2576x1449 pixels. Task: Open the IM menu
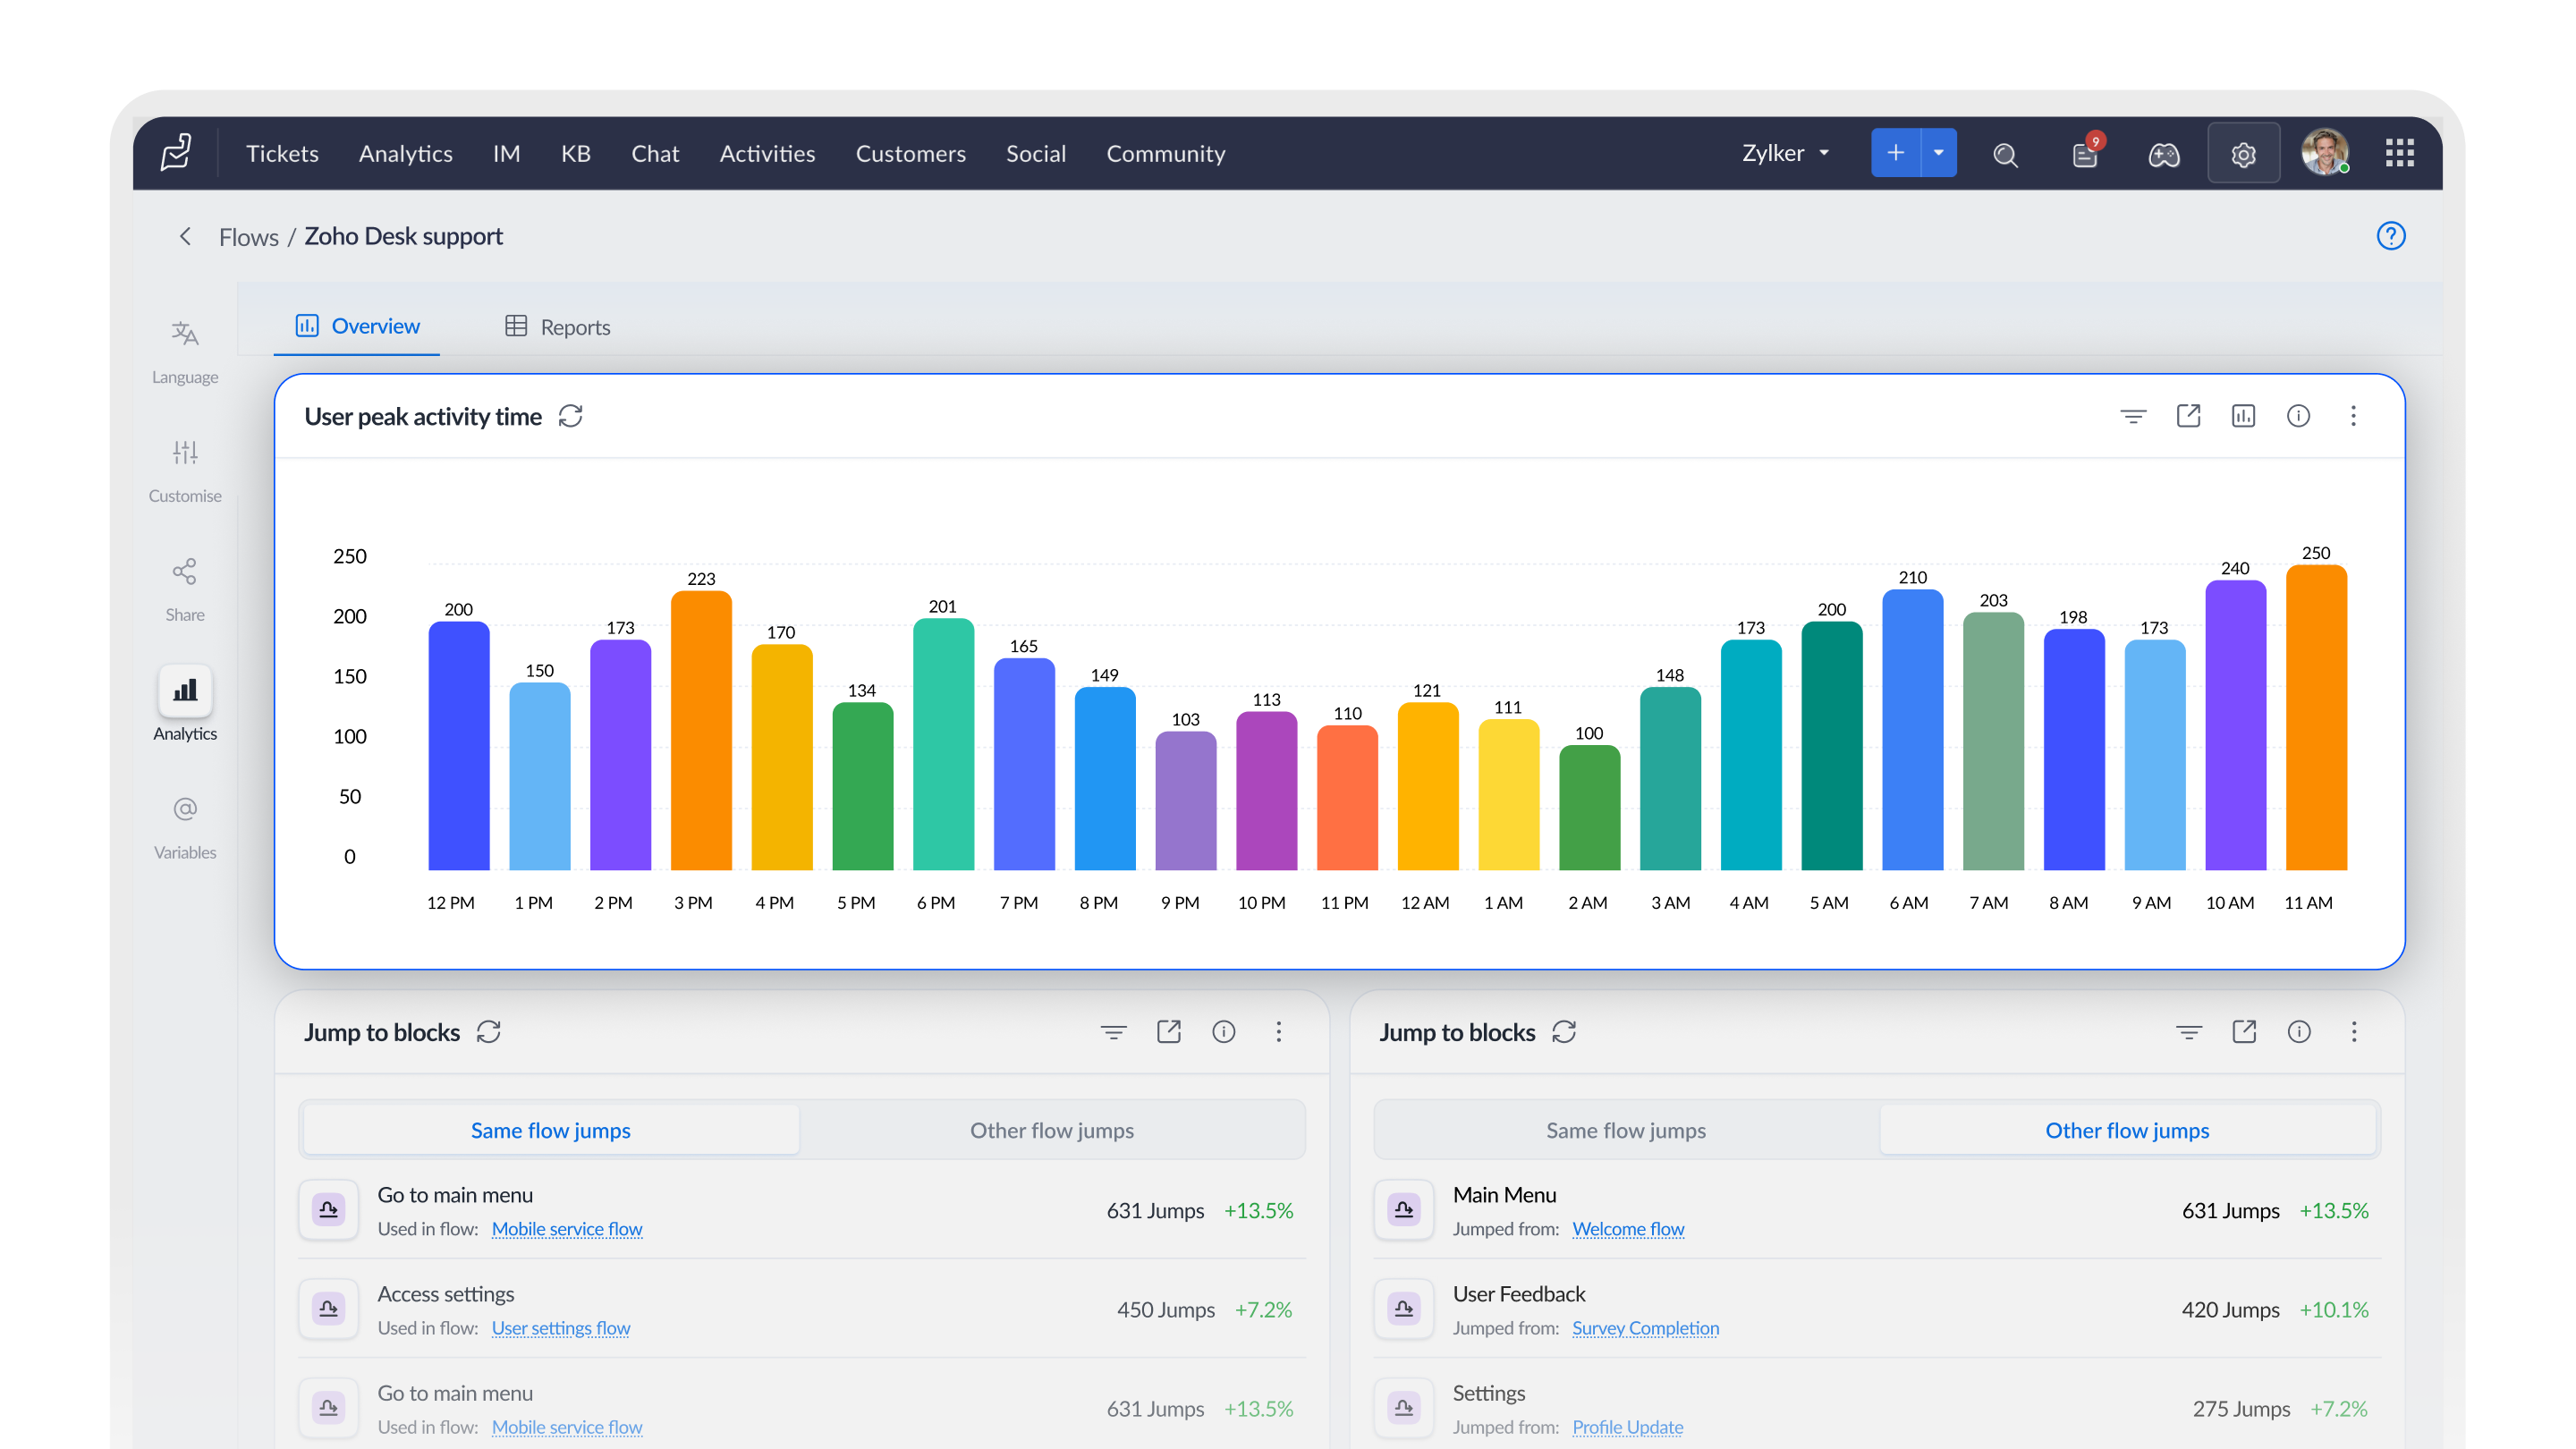(506, 153)
